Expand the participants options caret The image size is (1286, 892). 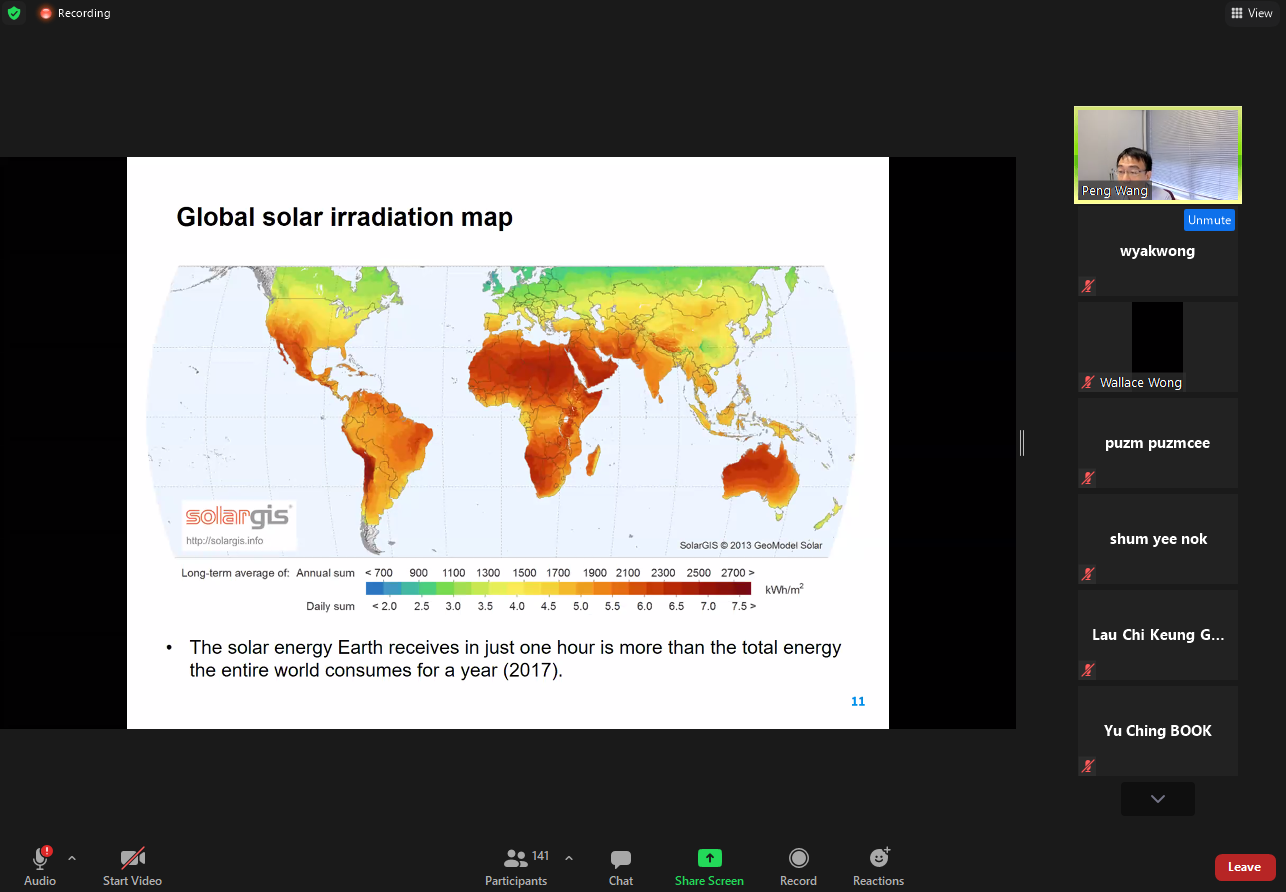569,858
